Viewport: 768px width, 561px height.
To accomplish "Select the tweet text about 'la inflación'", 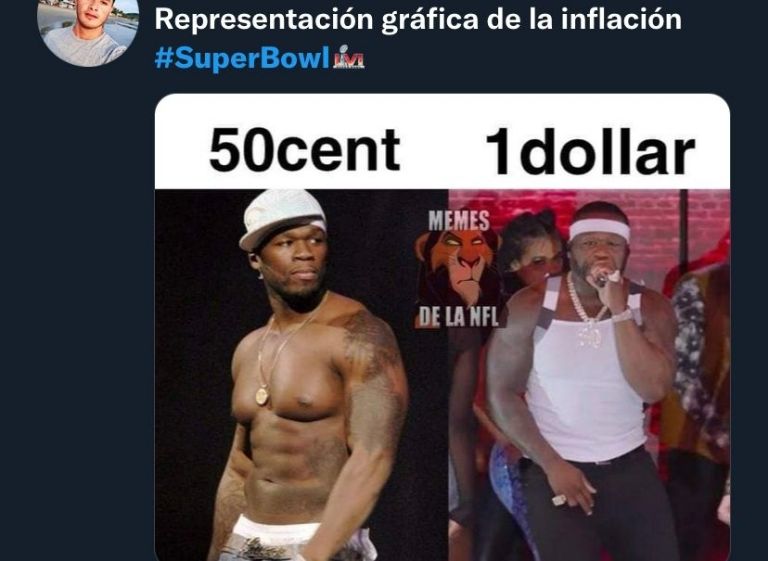I will (418, 19).
